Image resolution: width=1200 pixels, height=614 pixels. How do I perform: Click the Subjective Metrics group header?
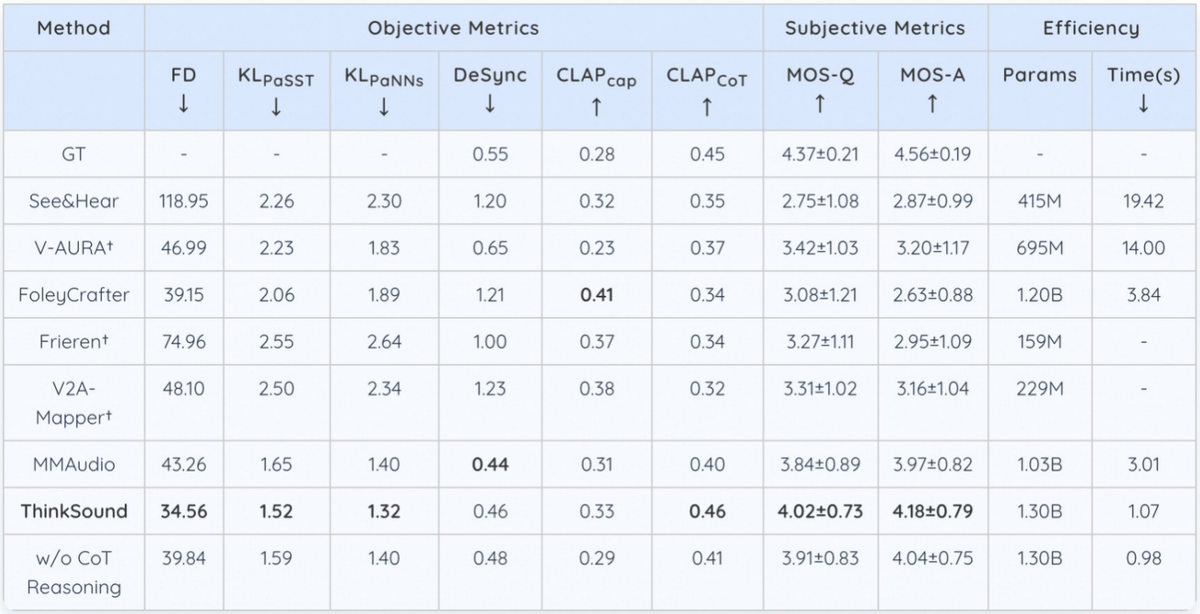875,27
